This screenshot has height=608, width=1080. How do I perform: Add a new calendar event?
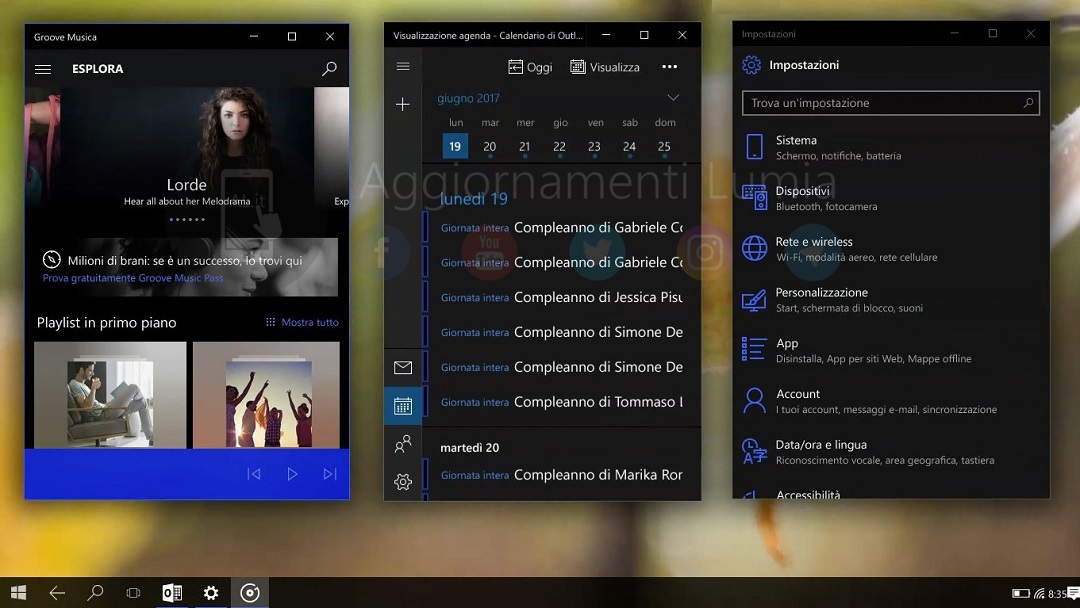[403, 104]
